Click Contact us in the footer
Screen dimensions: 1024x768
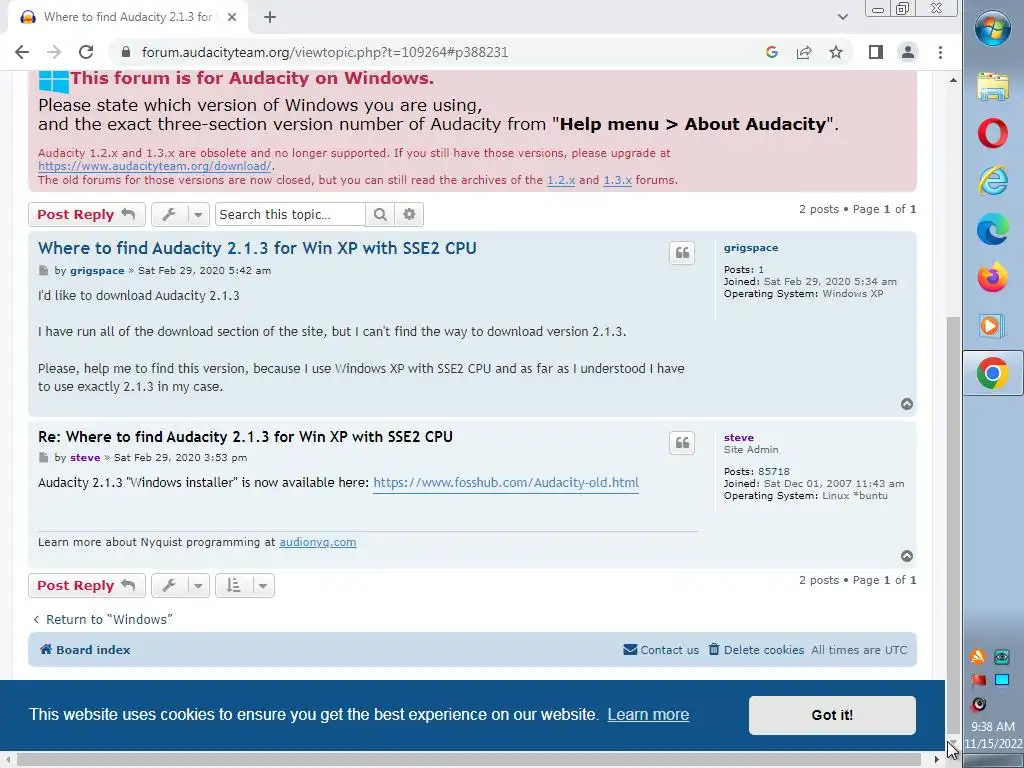pos(662,650)
